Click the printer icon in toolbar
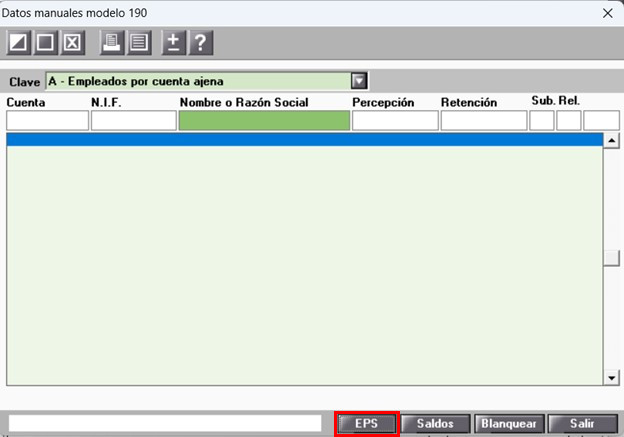 click(x=111, y=42)
